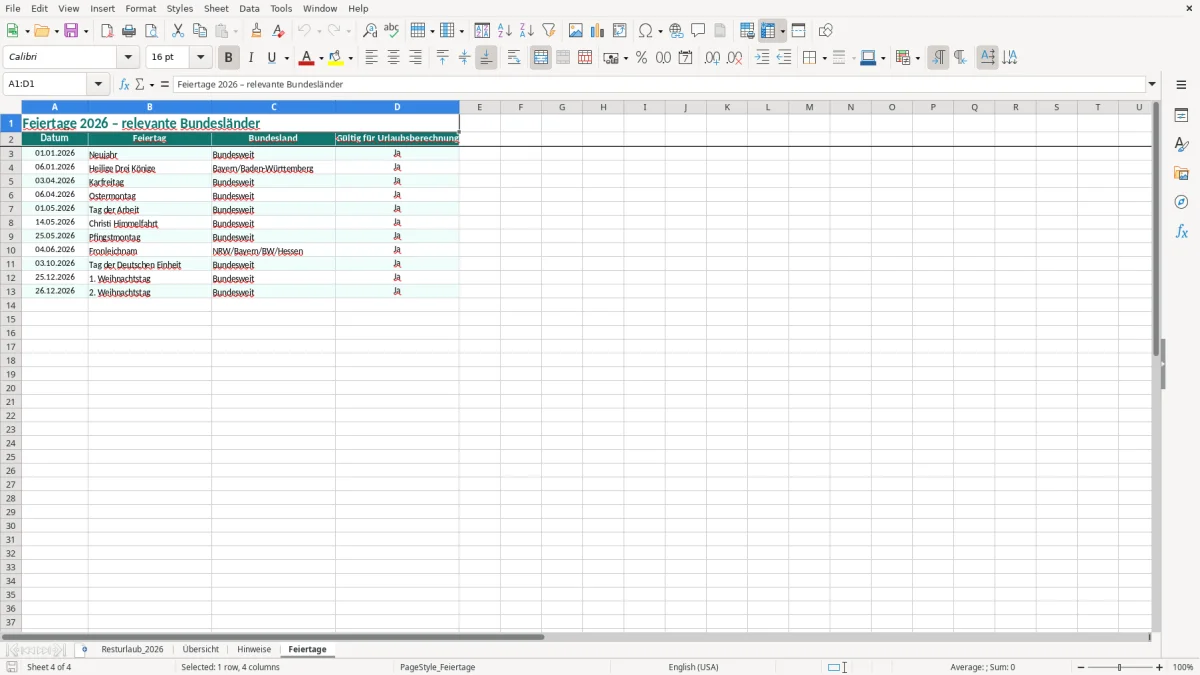Toggle Bold formatting
This screenshot has width=1200, height=675.
pyautogui.click(x=229, y=58)
